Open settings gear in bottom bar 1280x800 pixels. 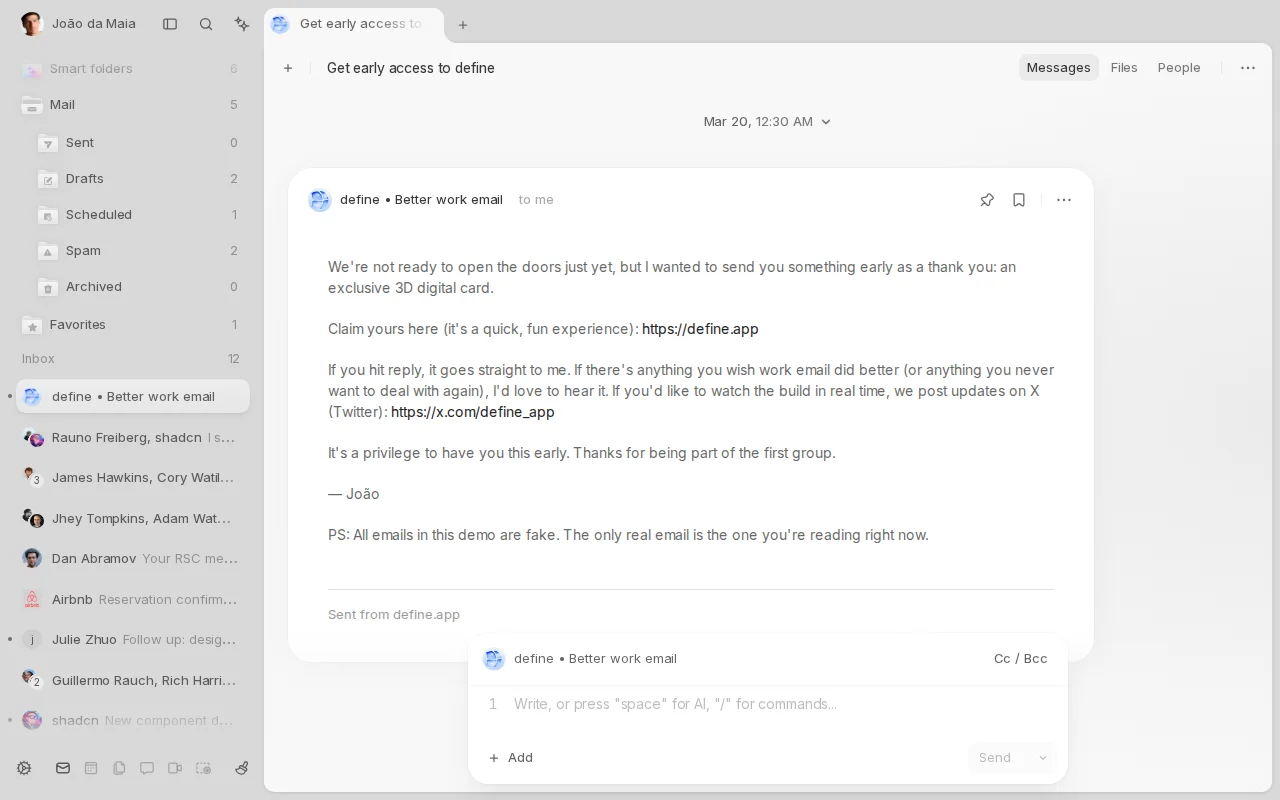point(24,768)
